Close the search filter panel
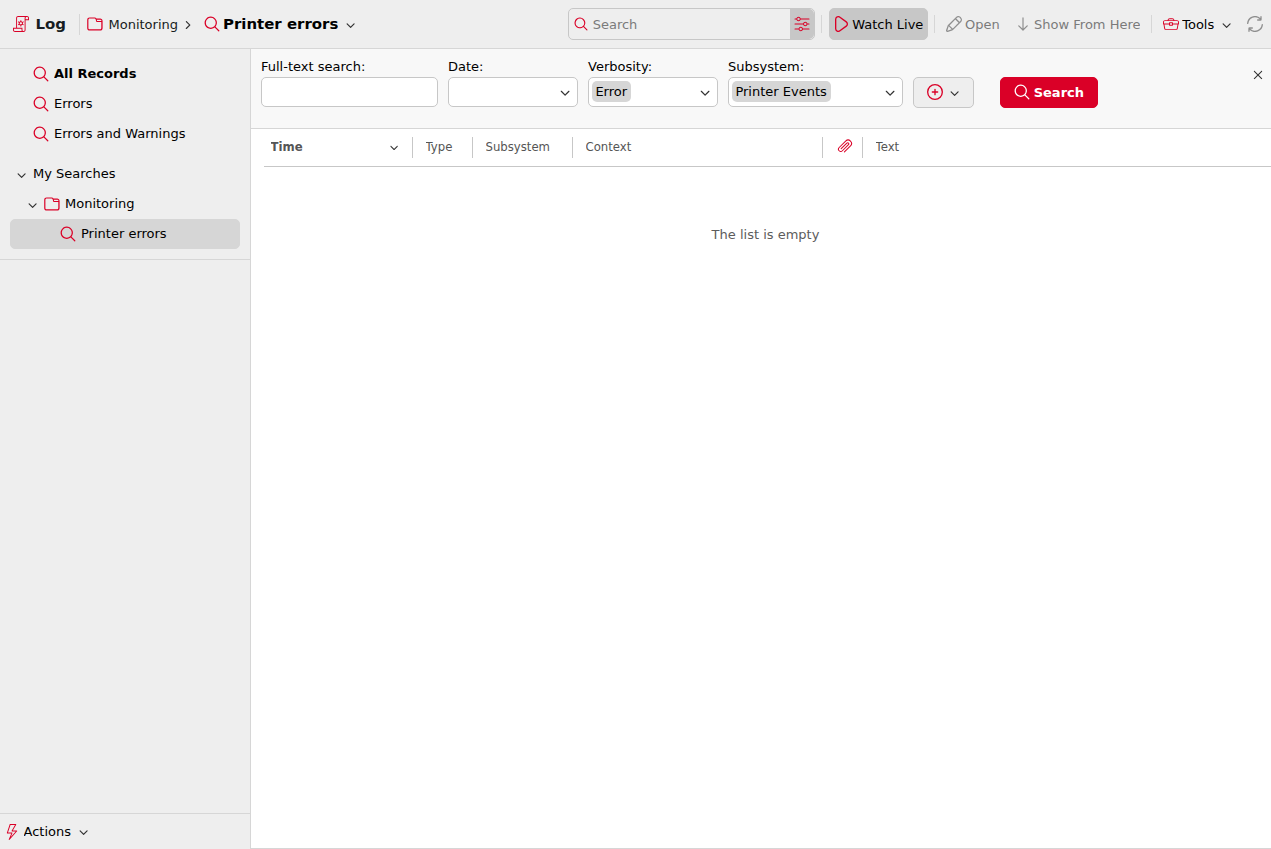 [x=1258, y=75]
